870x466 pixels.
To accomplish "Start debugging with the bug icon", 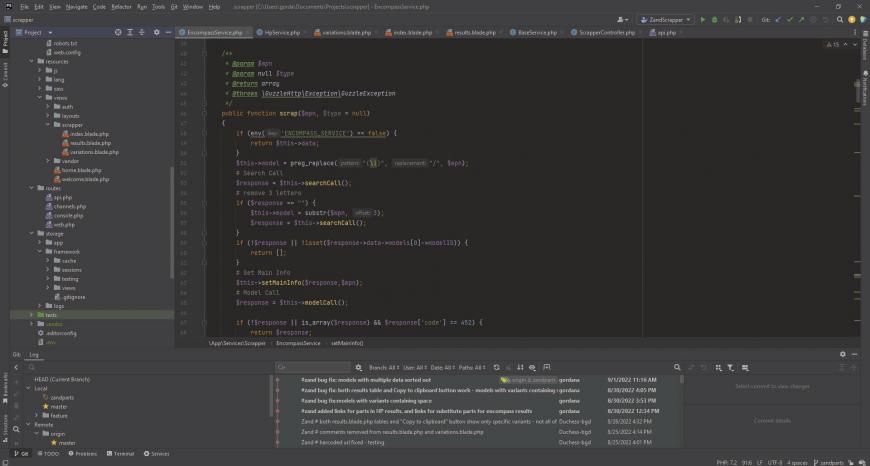I will pos(715,19).
